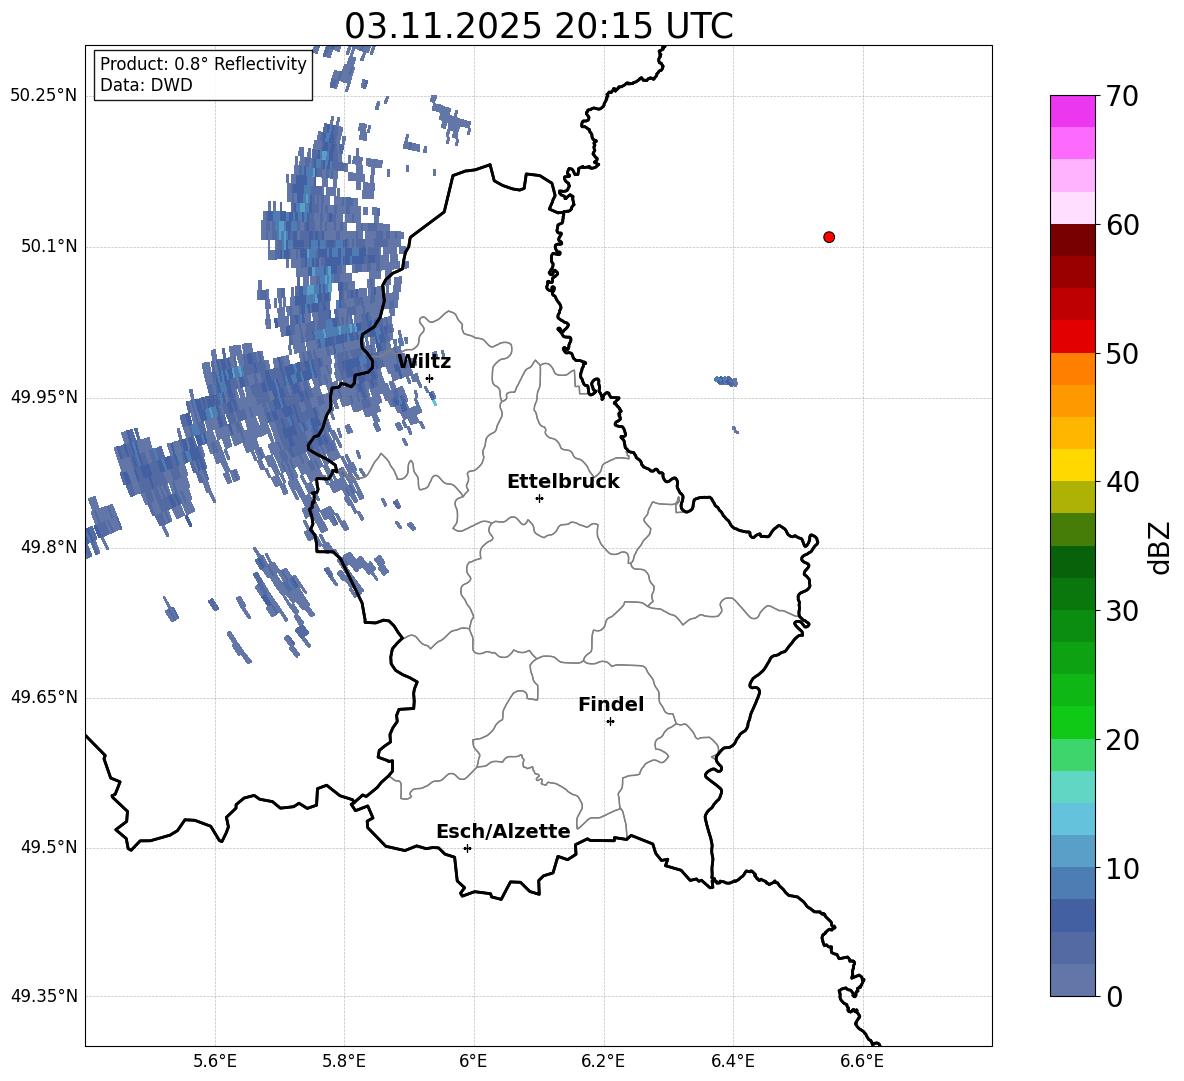Image resolution: width=1184 pixels, height=1081 pixels.
Task: Select the Findel city label
Action: pyautogui.click(x=611, y=704)
